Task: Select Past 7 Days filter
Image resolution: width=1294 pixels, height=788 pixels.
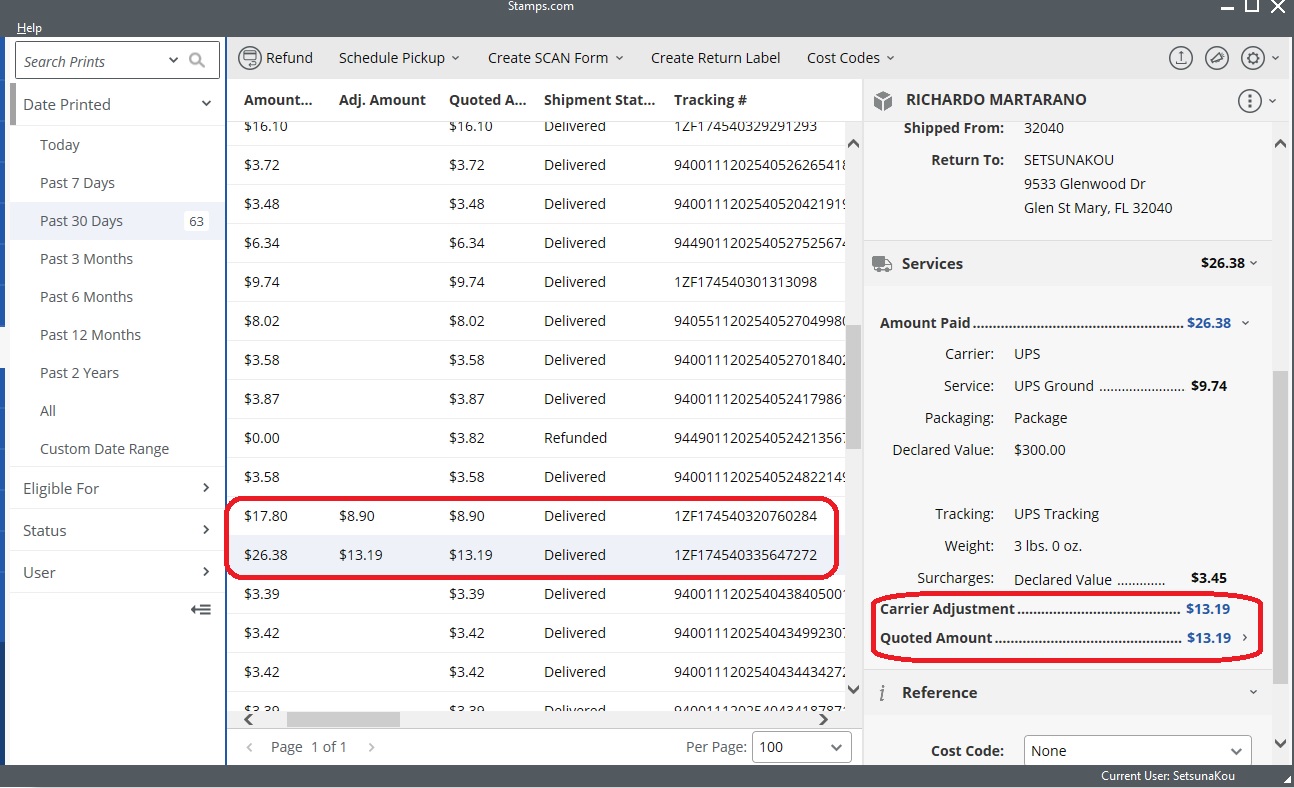Action: (77, 183)
